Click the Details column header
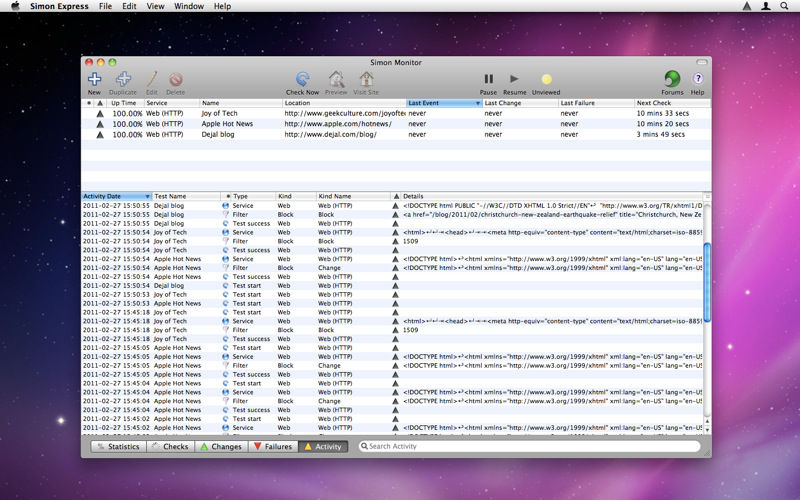 tap(552, 196)
